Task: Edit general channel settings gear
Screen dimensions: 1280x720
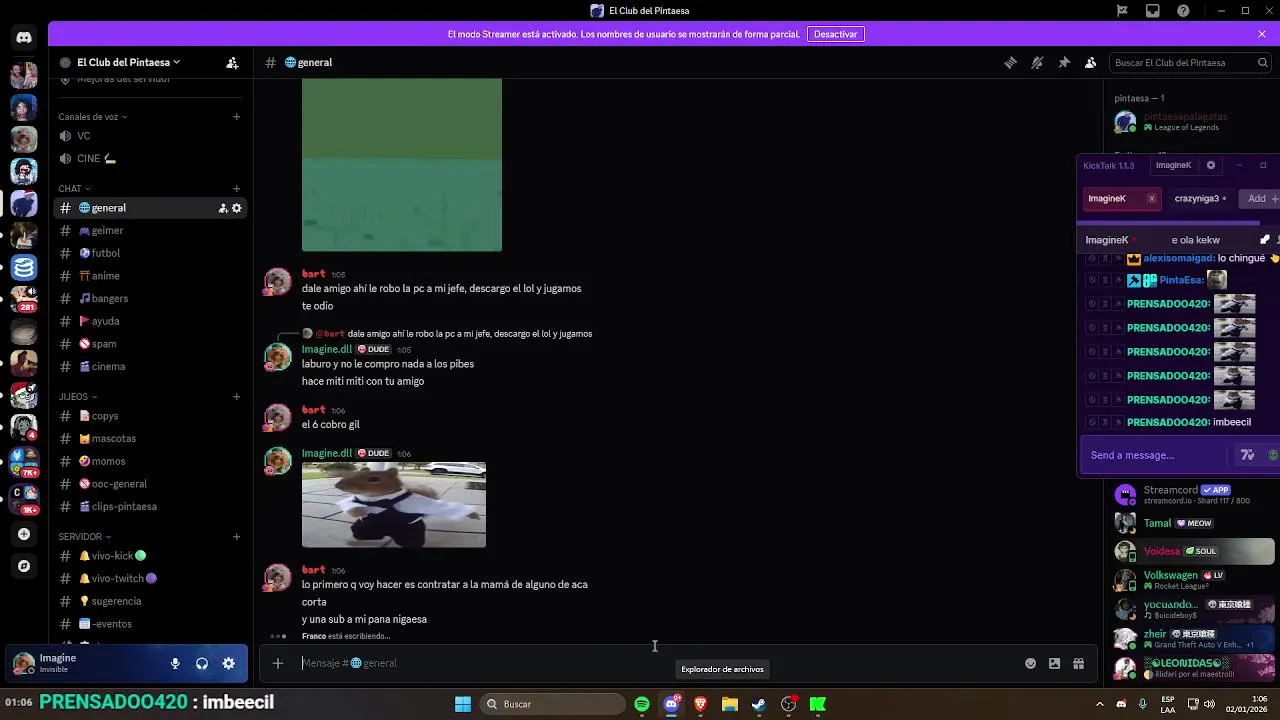Action: 237,208
